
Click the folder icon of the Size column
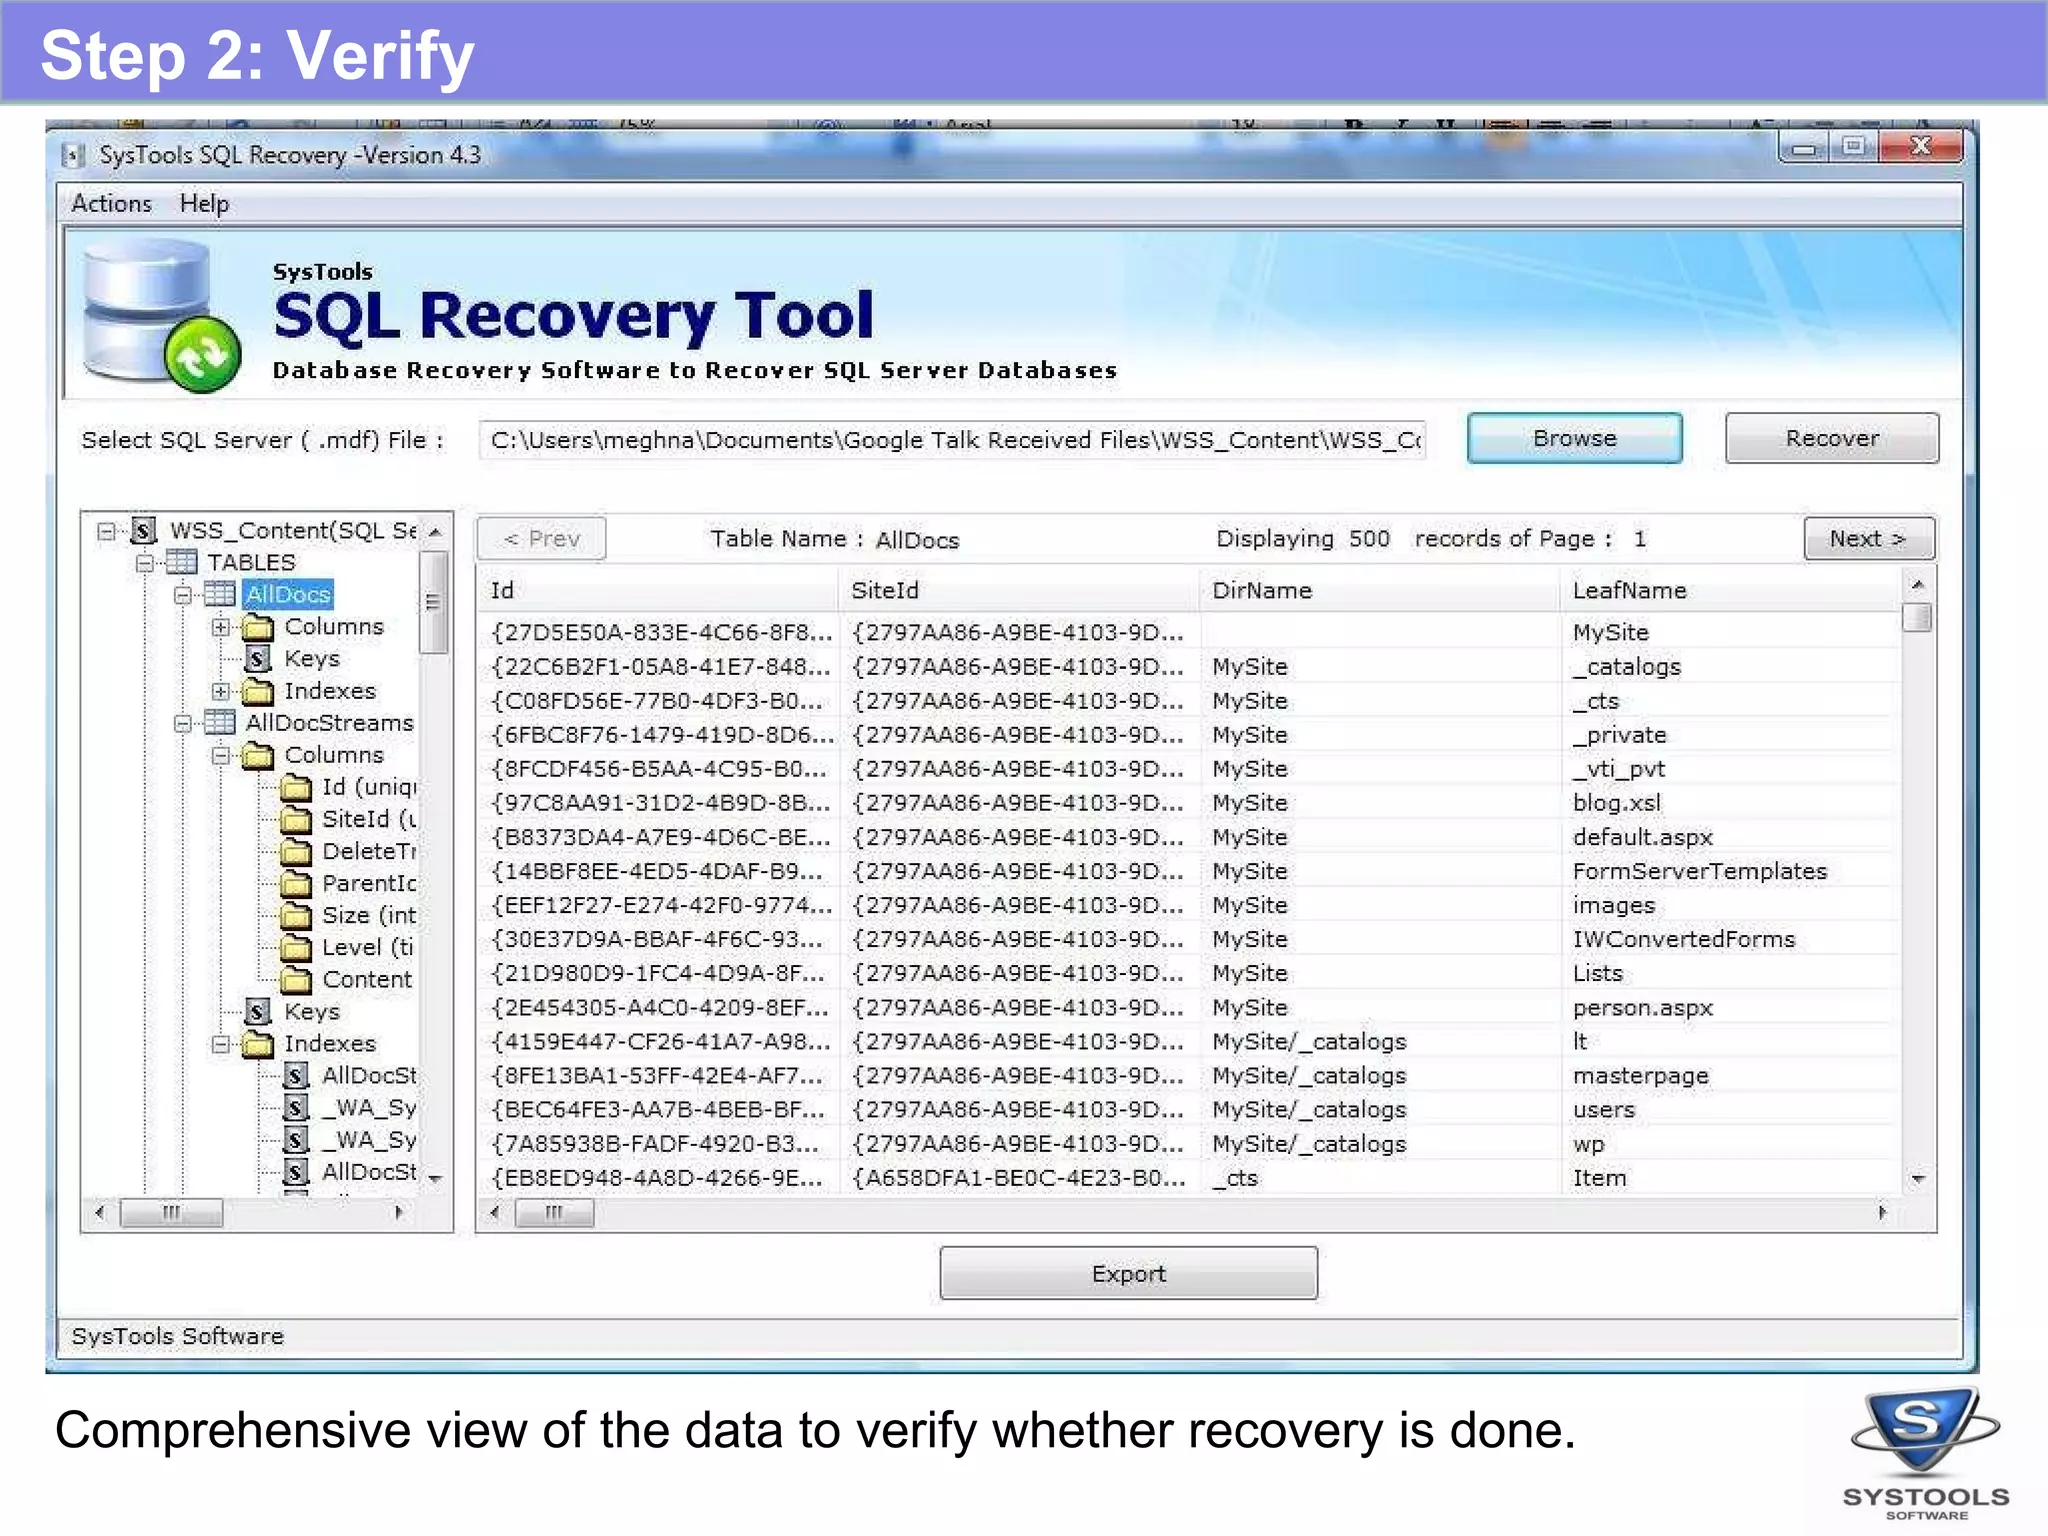tap(296, 916)
